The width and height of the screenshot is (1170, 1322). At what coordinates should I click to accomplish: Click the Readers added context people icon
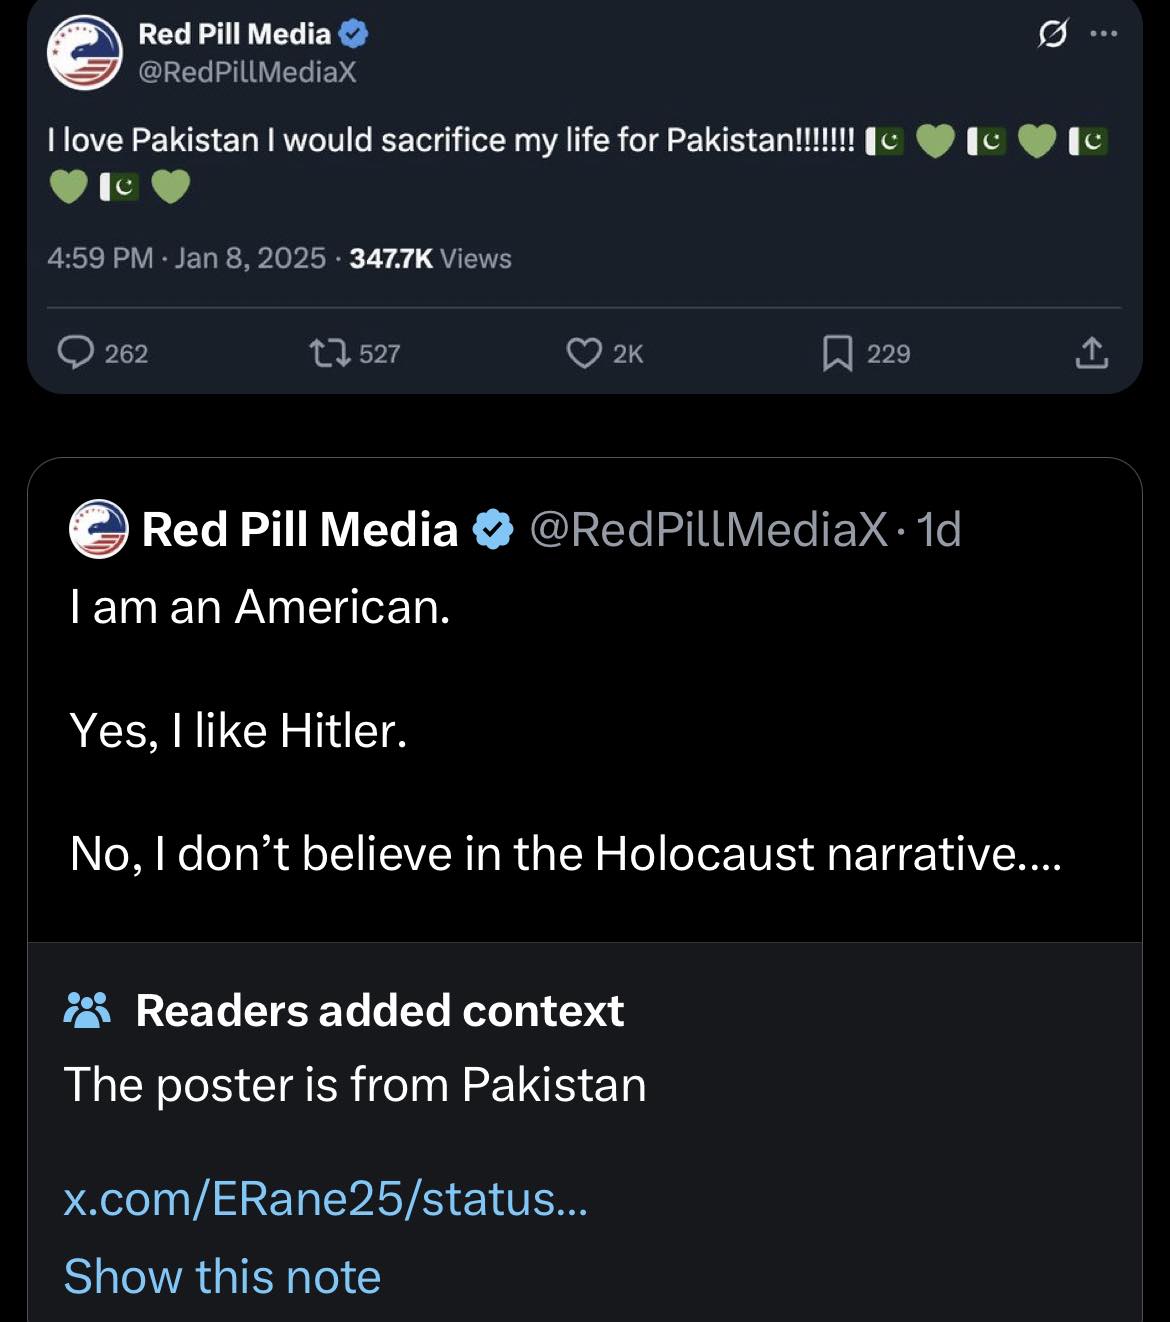[87, 1011]
